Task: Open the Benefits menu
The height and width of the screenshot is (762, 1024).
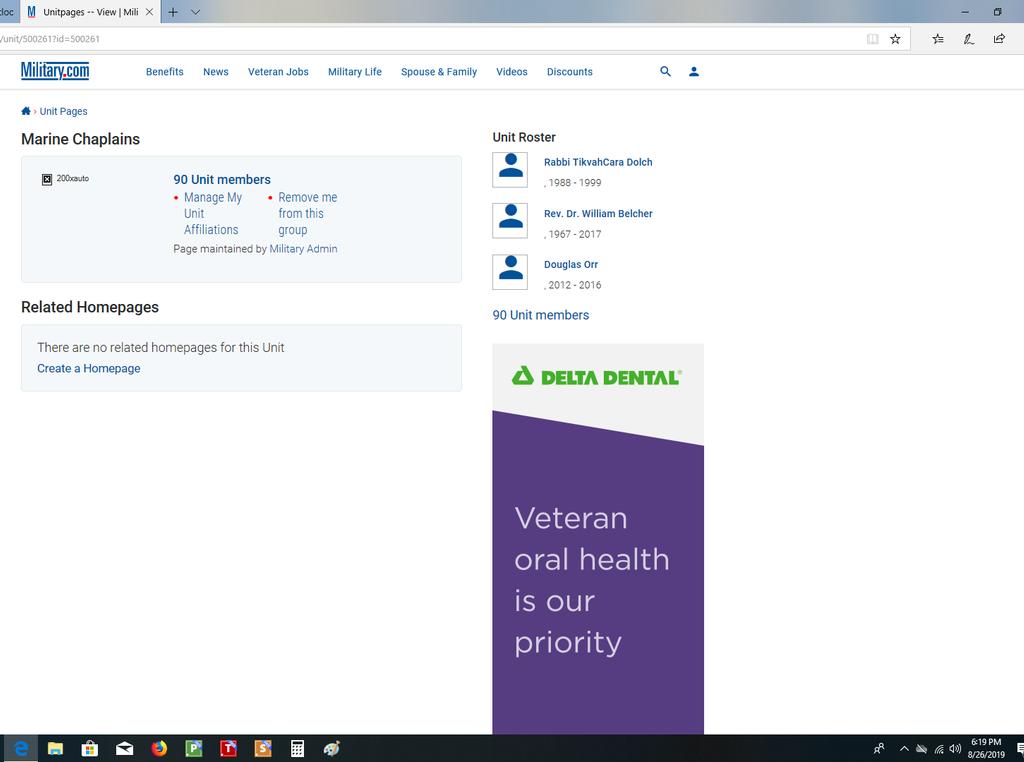Action: [x=164, y=72]
